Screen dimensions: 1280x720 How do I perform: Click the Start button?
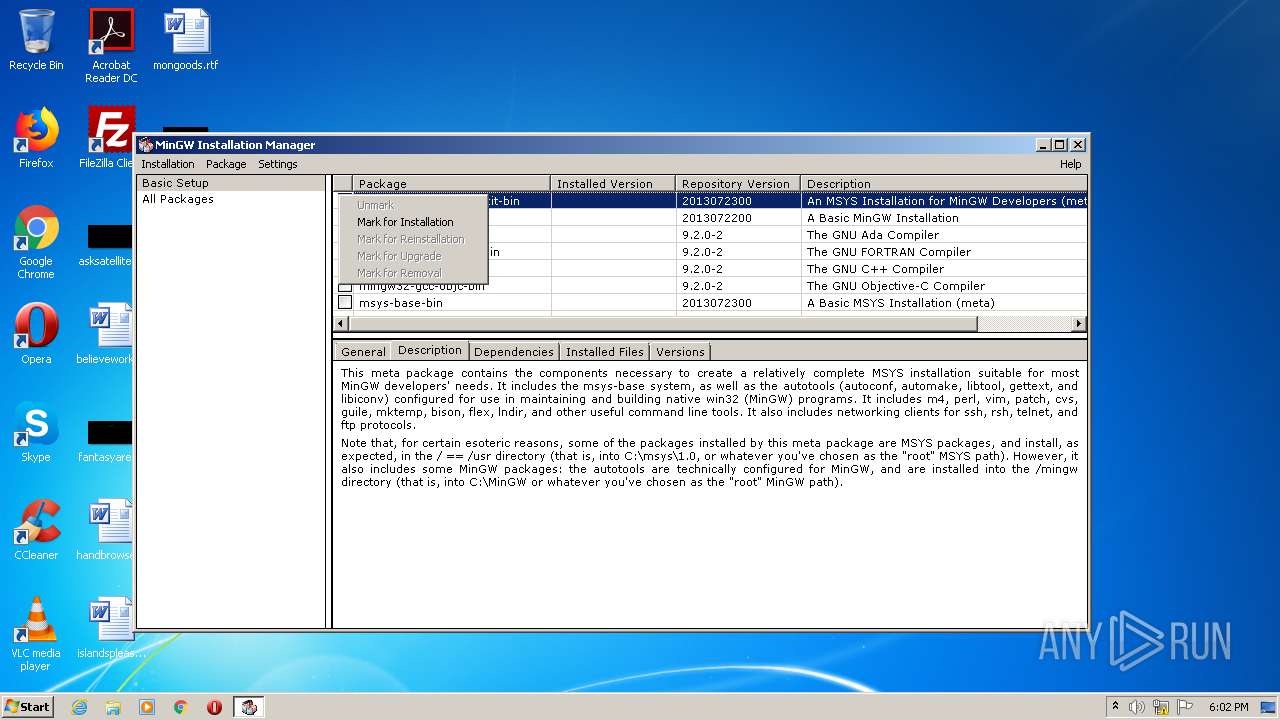coord(28,706)
